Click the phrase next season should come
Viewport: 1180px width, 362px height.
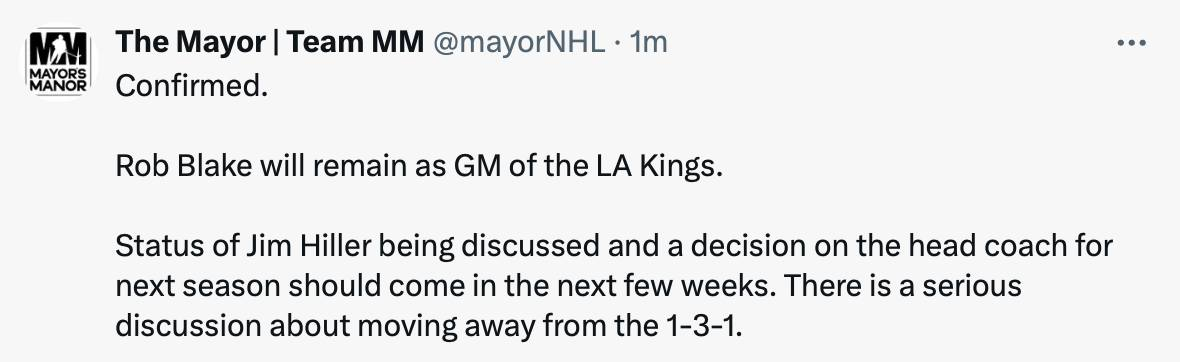(x=277, y=287)
